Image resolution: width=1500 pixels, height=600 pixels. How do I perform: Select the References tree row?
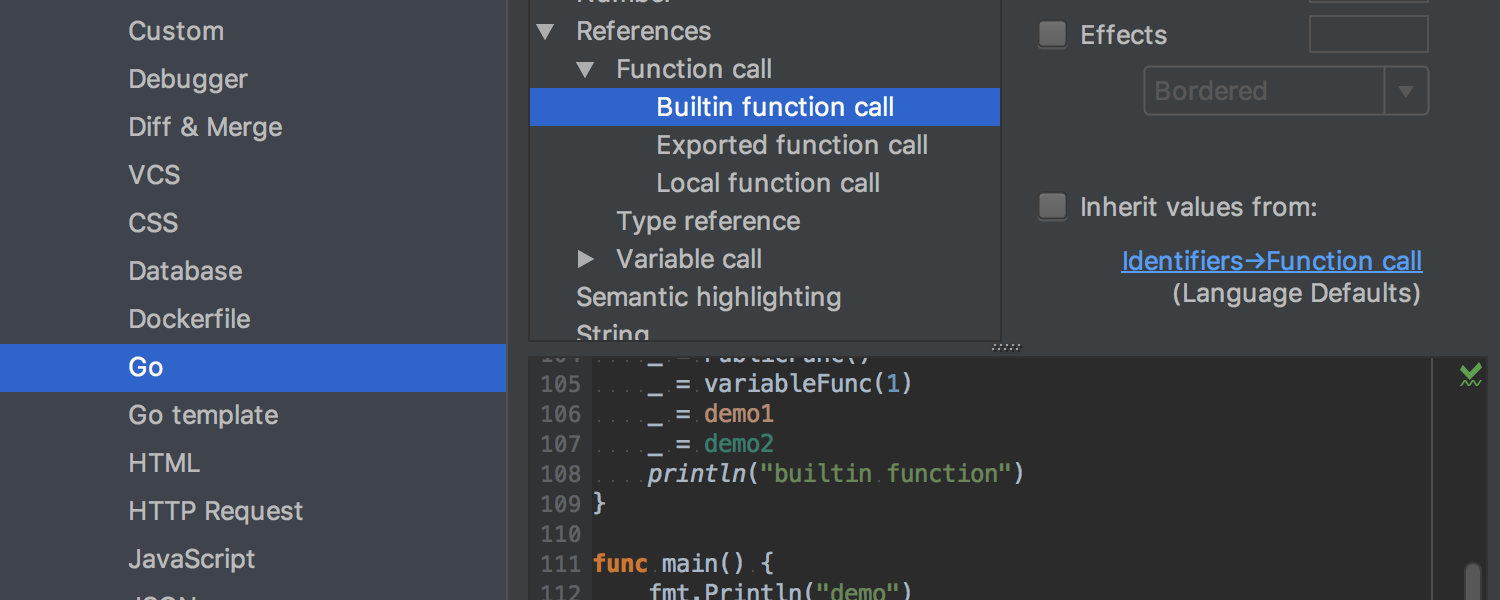pyautogui.click(x=765, y=31)
